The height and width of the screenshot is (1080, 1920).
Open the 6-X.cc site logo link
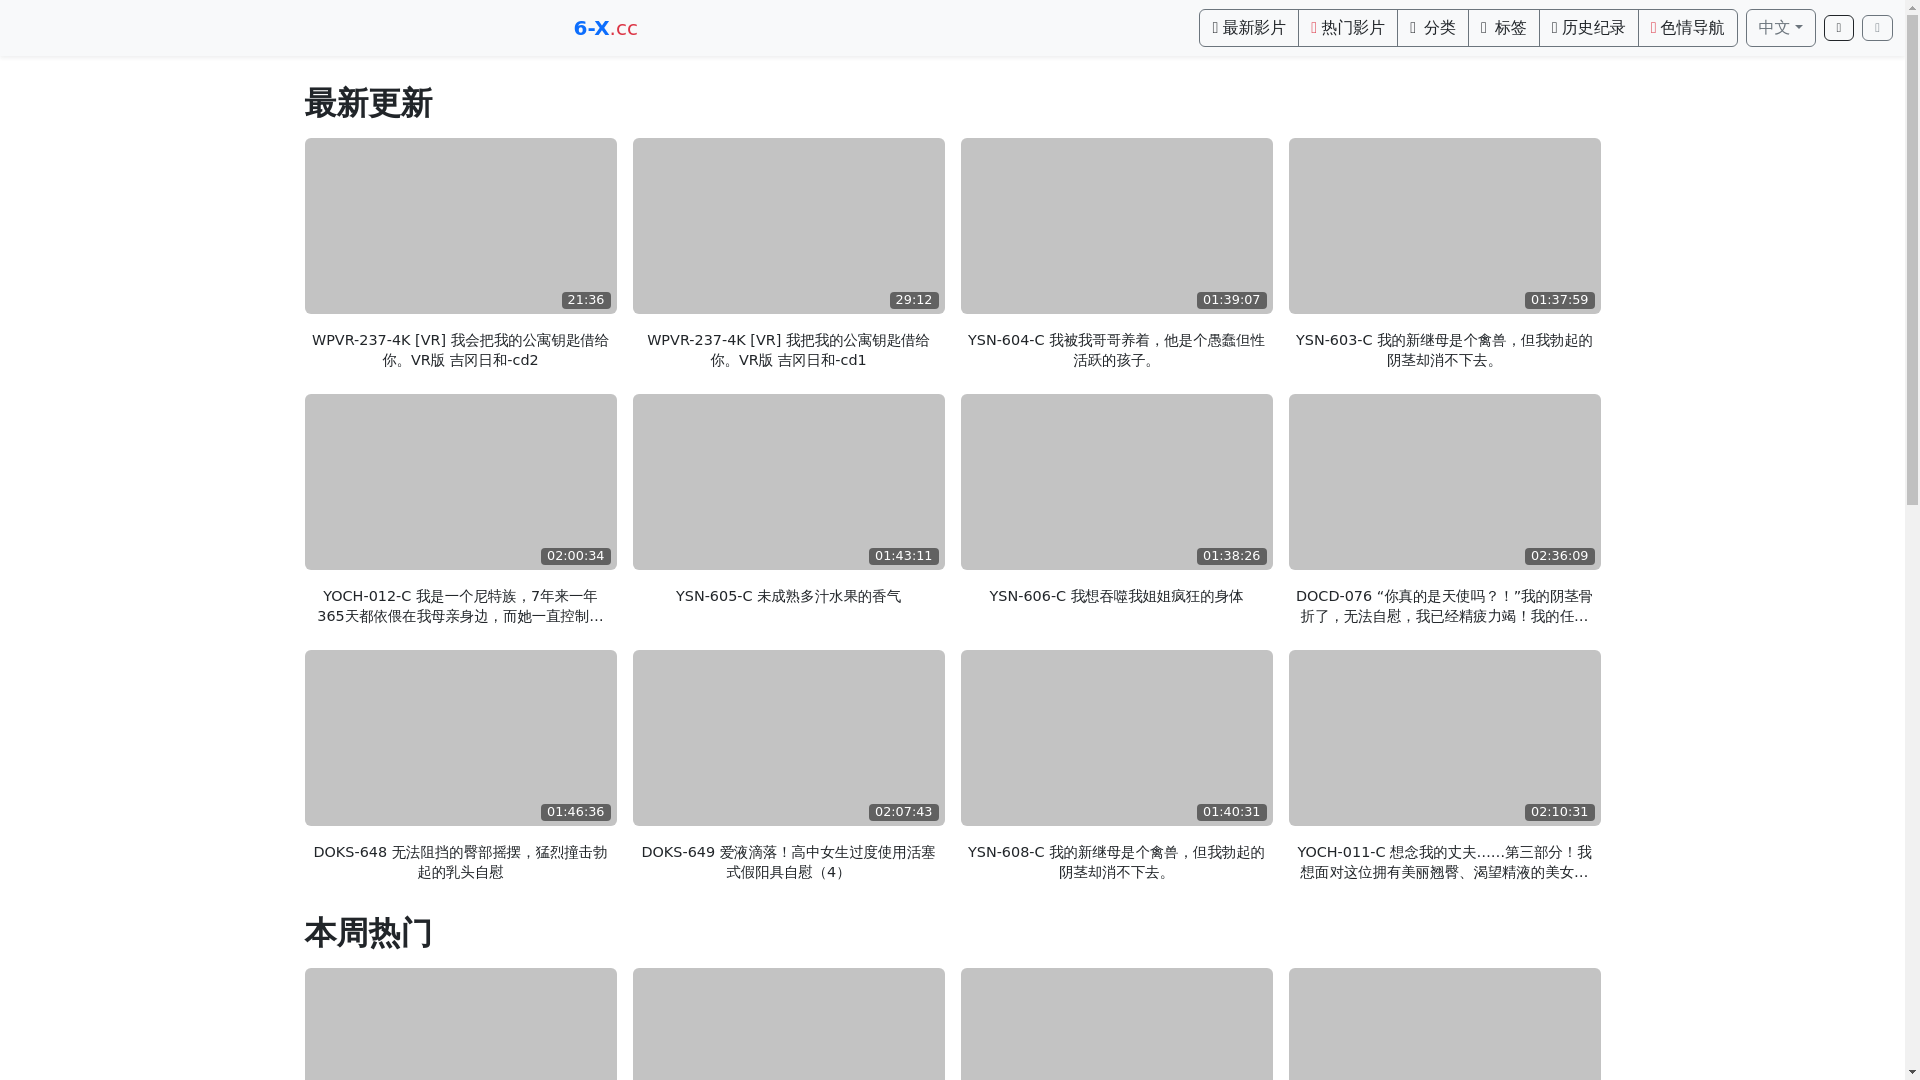(x=605, y=28)
